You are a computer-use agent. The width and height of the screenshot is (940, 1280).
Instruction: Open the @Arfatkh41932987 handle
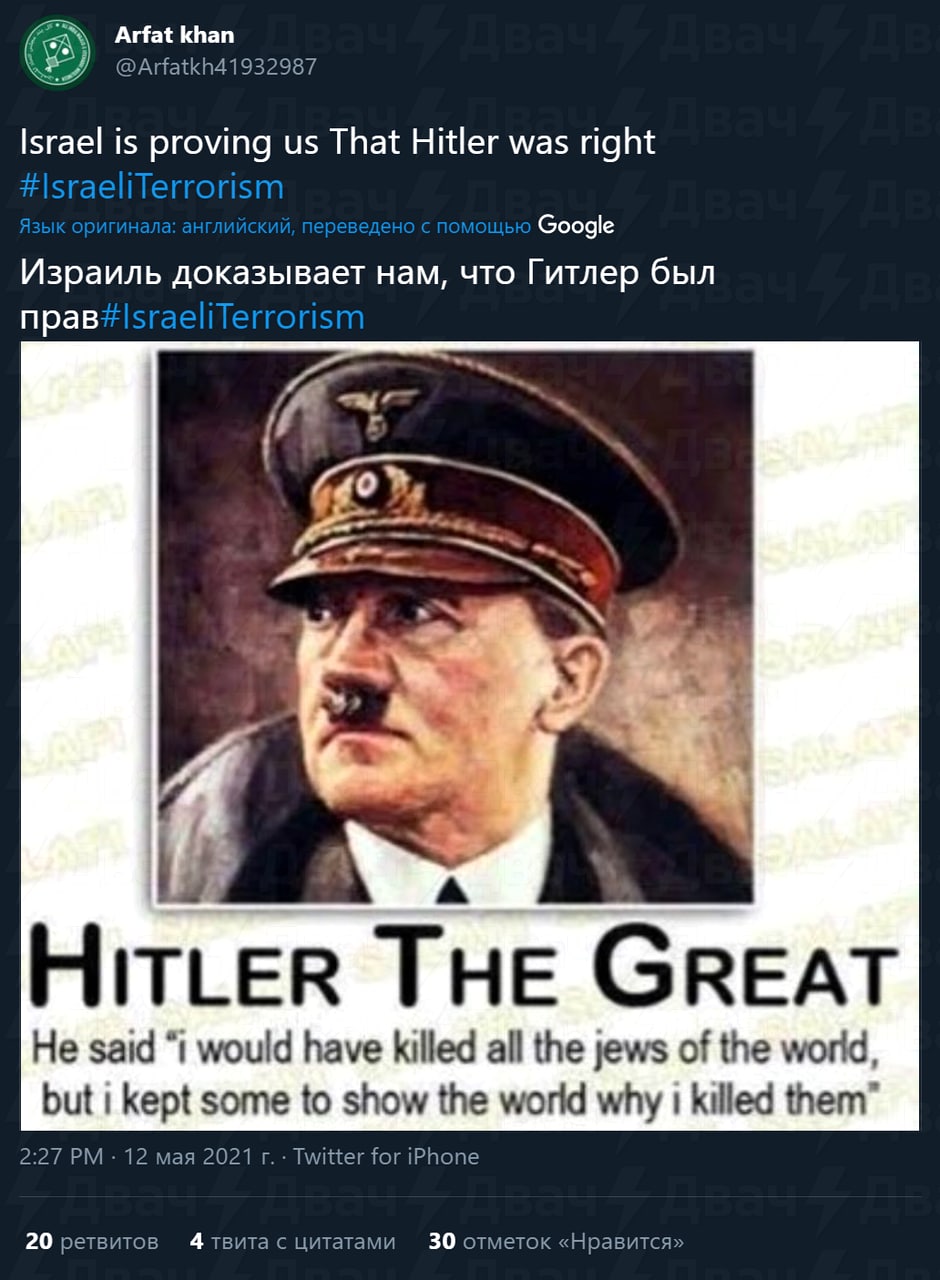pyautogui.click(x=215, y=67)
